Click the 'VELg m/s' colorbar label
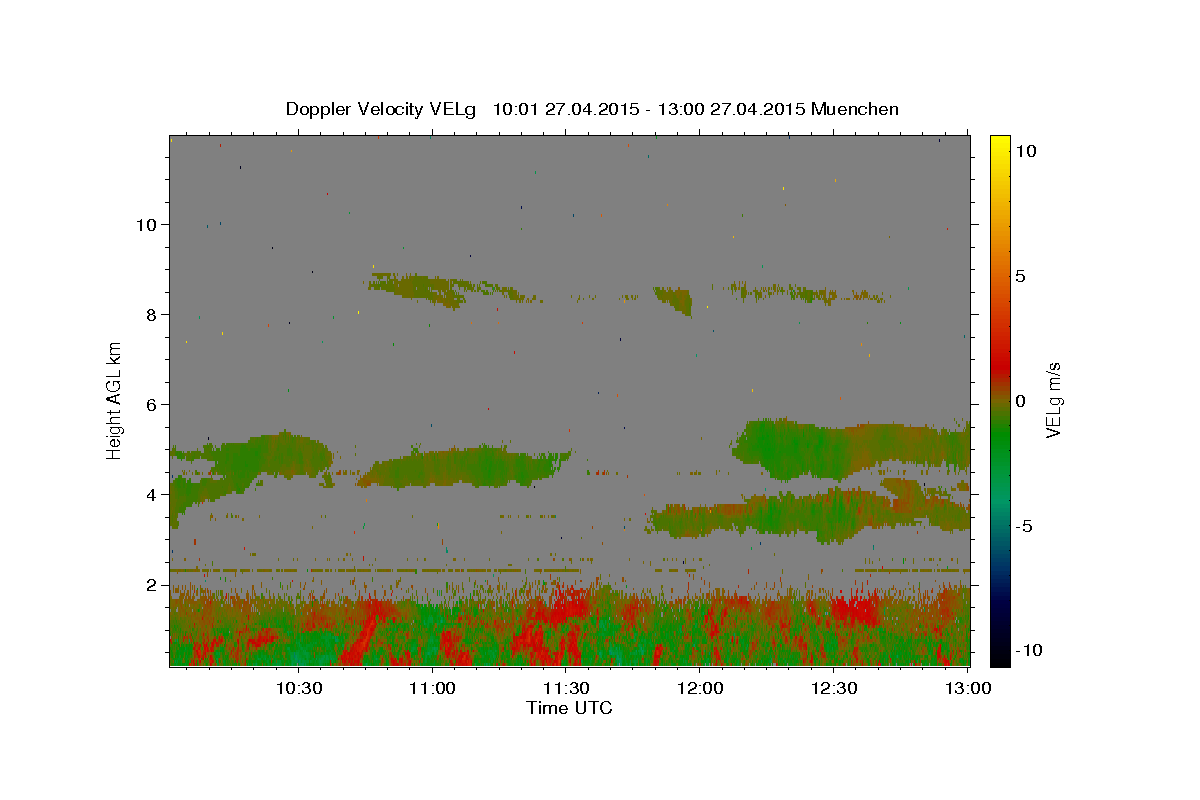 coord(1053,400)
